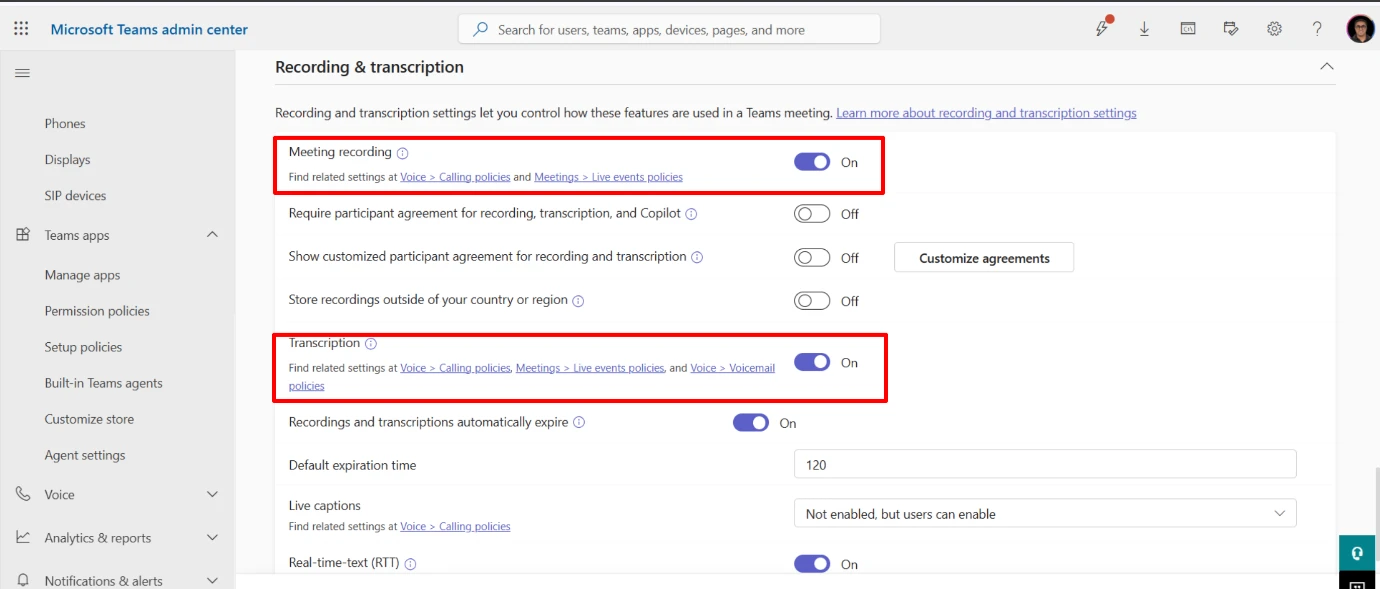Click the lightning bolt notifications icon

point(1102,28)
